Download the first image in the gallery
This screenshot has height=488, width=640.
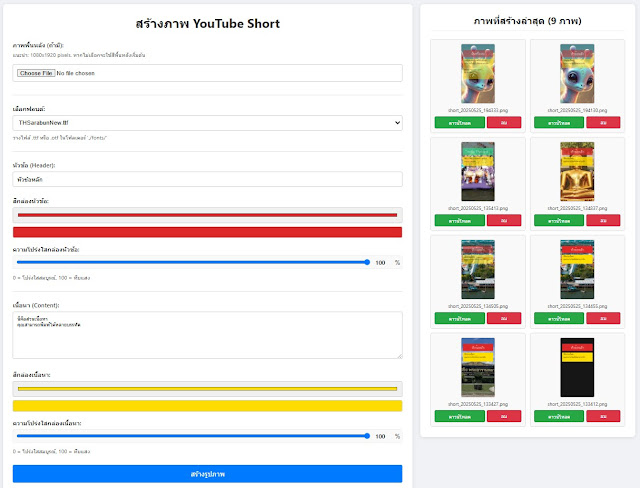tap(459, 122)
